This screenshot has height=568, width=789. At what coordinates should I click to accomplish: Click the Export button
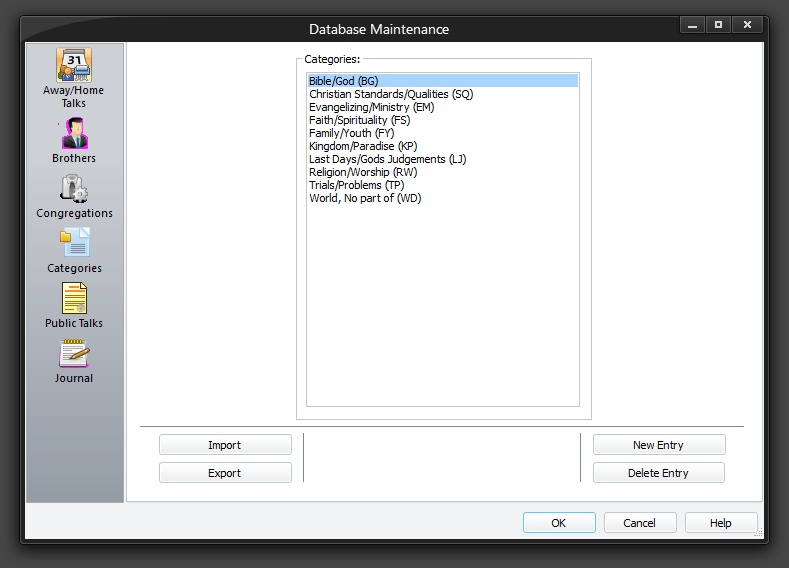[225, 473]
